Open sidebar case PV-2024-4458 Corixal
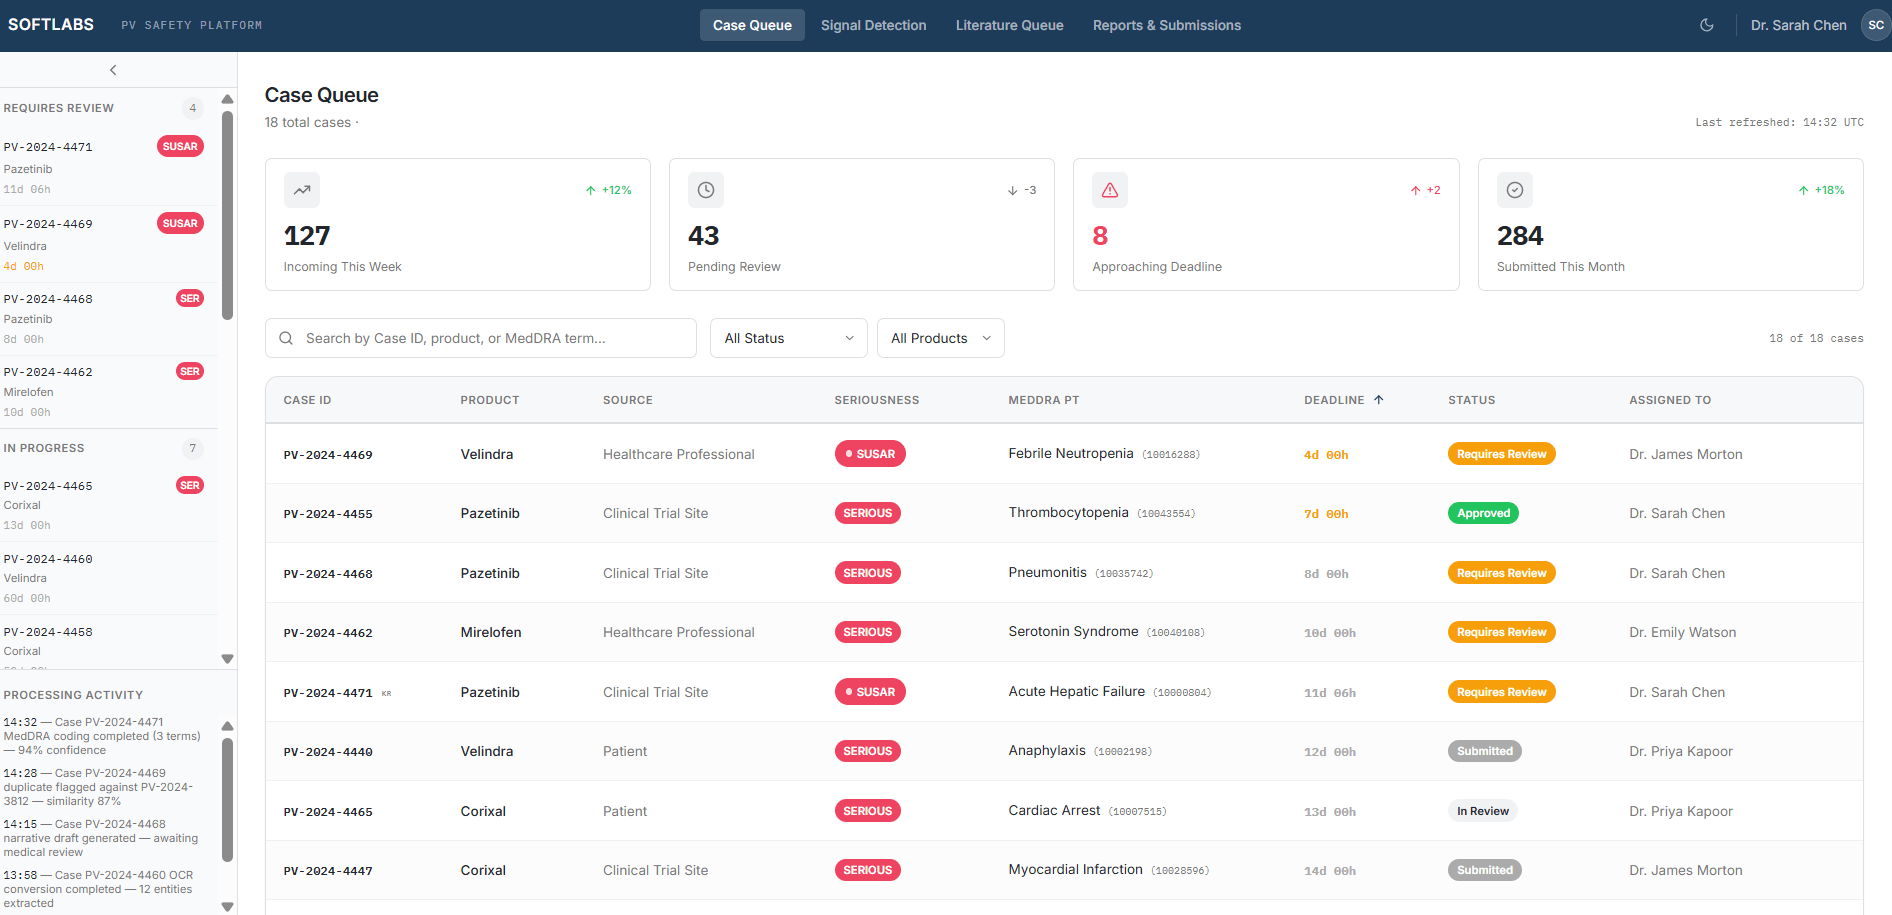 pos(108,642)
